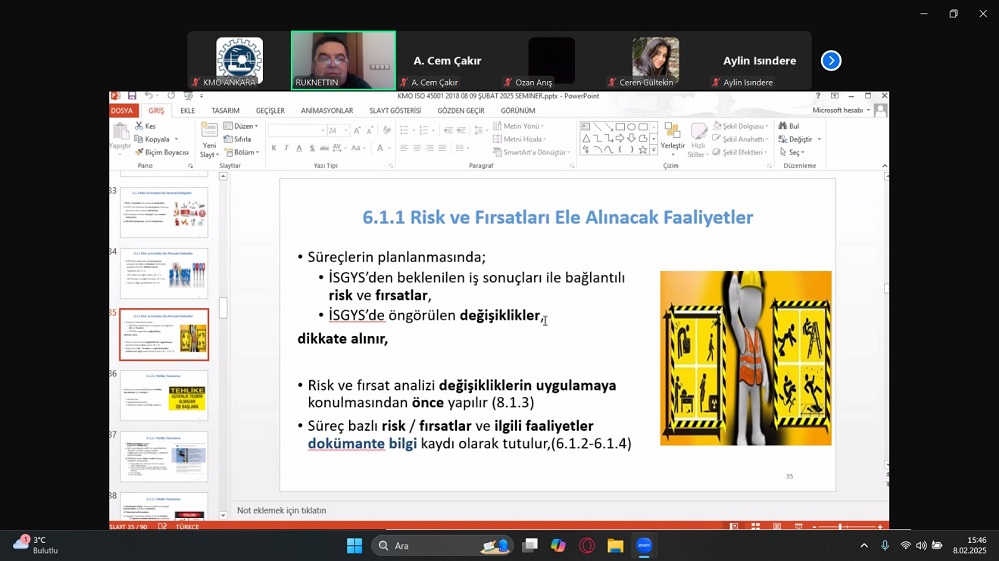Decrease list indent level icon
Viewport: 999px width, 561px height.
[x=448, y=130]
